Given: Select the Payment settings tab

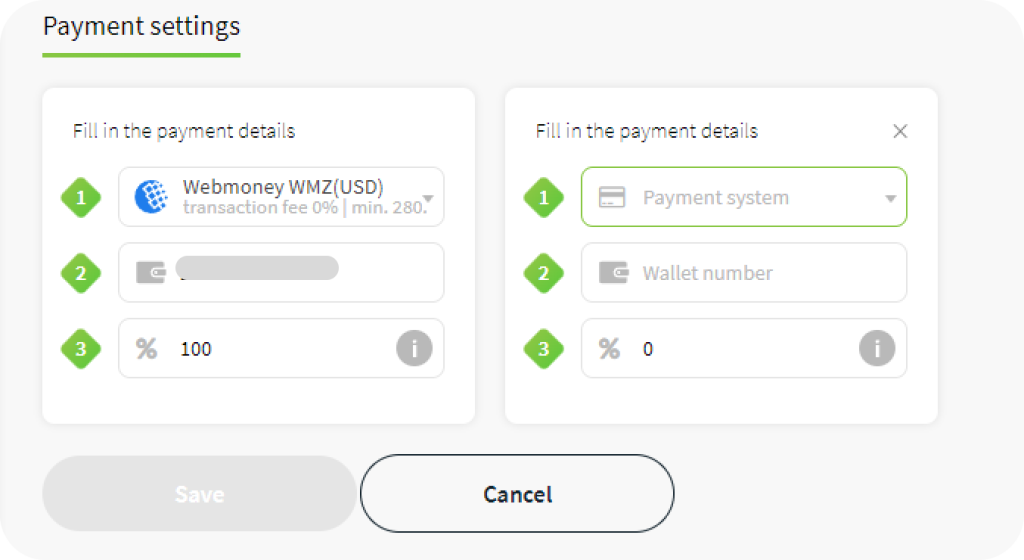Looking at the screenshot, I should pyautogui.click(x=142, y=27).
